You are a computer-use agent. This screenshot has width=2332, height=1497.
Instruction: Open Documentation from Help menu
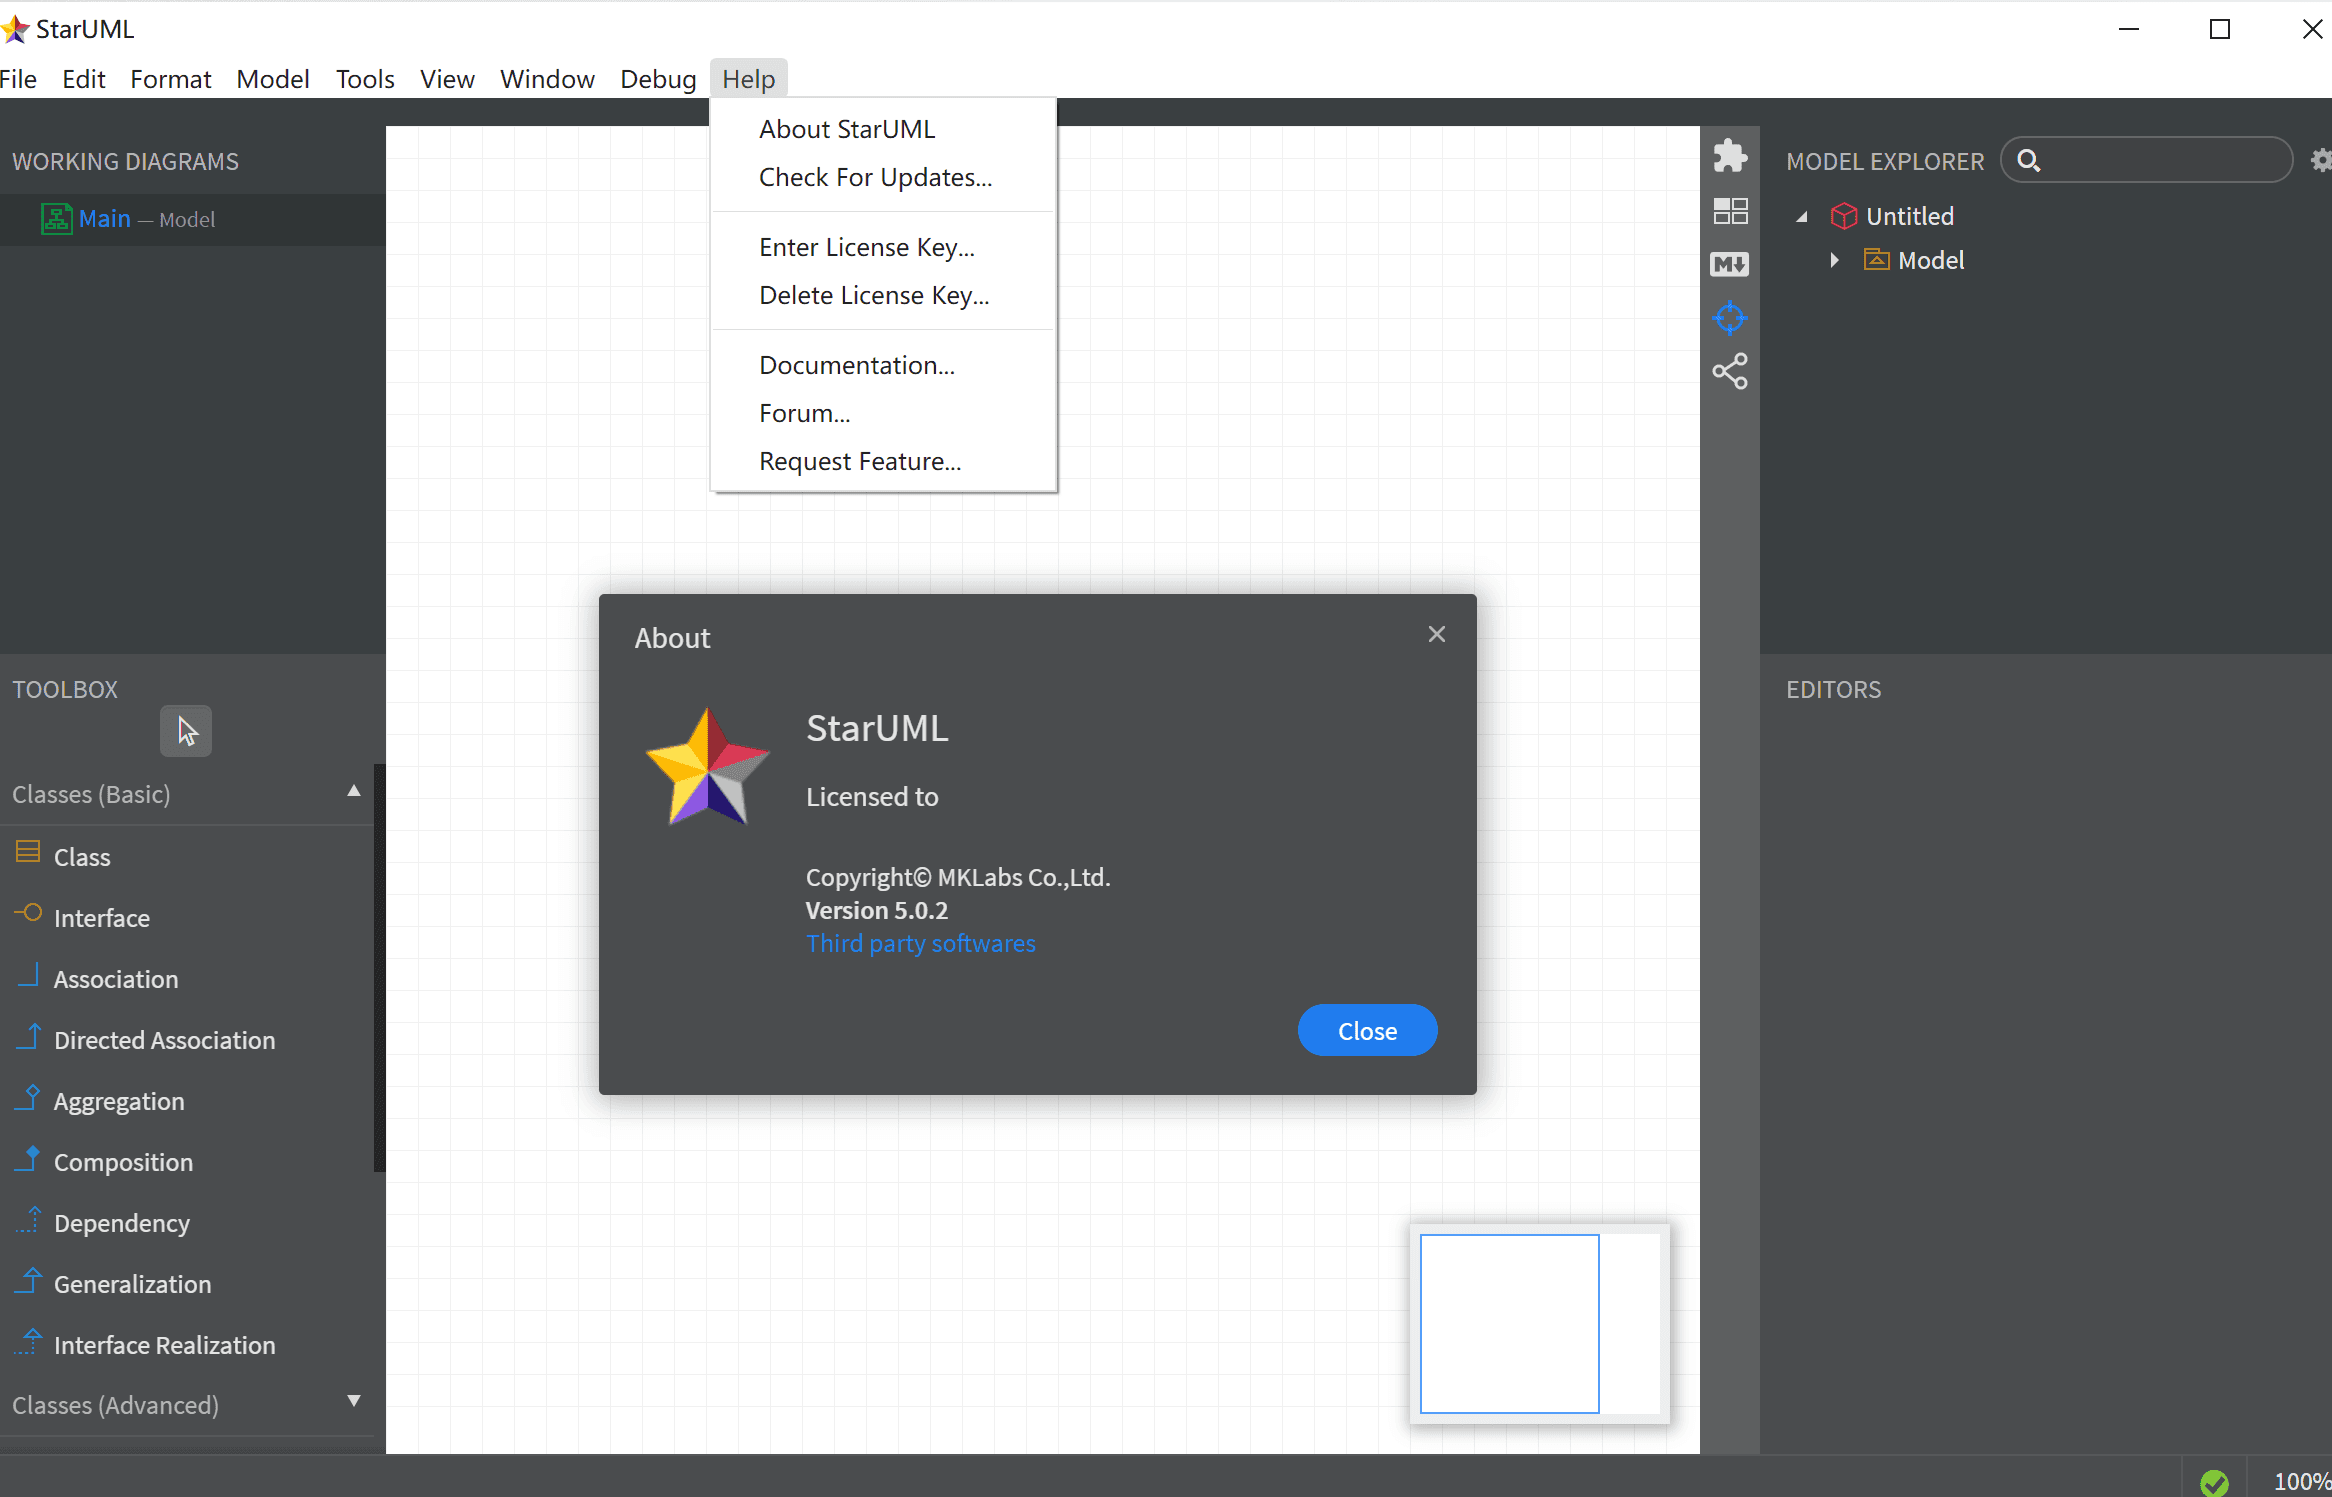click(x=883, y=365)
